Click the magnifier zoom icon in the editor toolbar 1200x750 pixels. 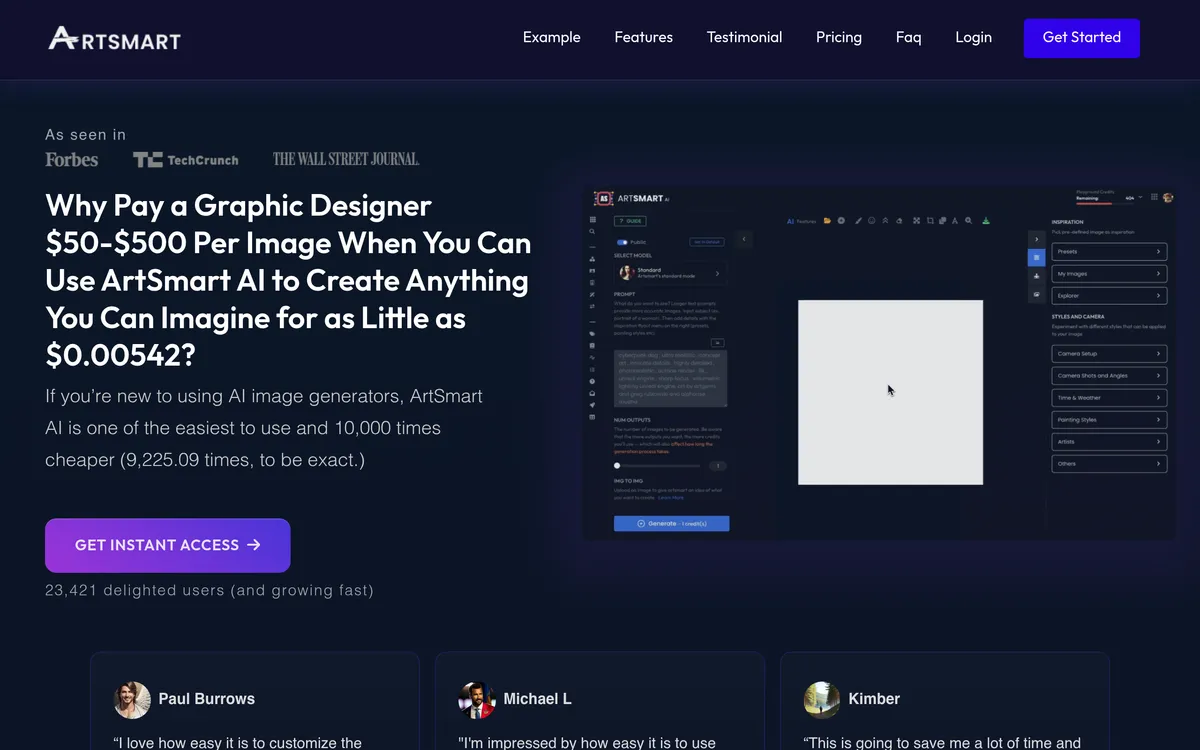[968, 221]
